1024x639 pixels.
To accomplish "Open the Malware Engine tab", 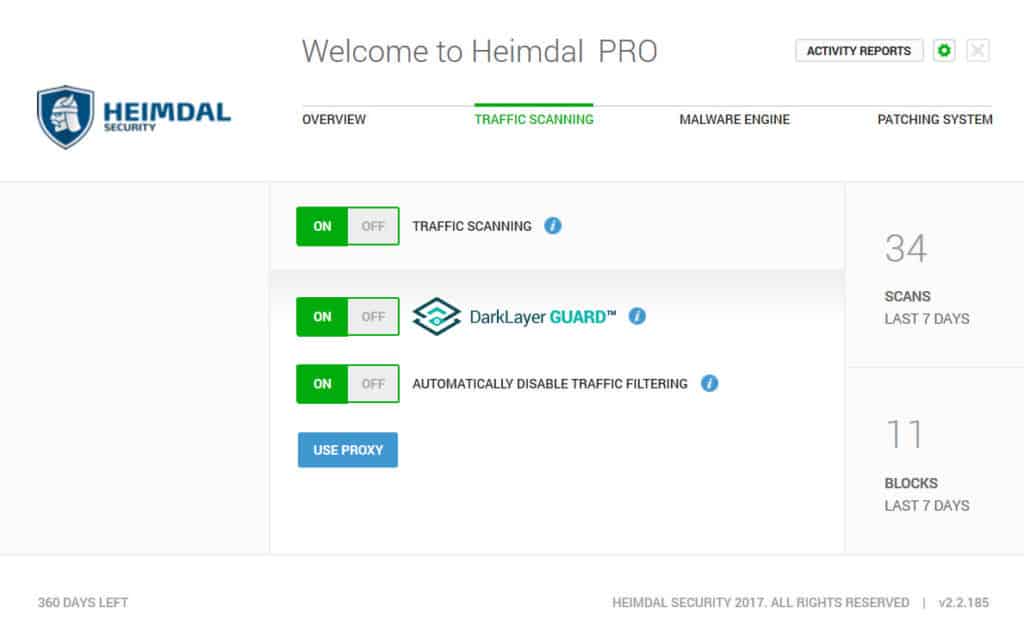I will [735, 120].
